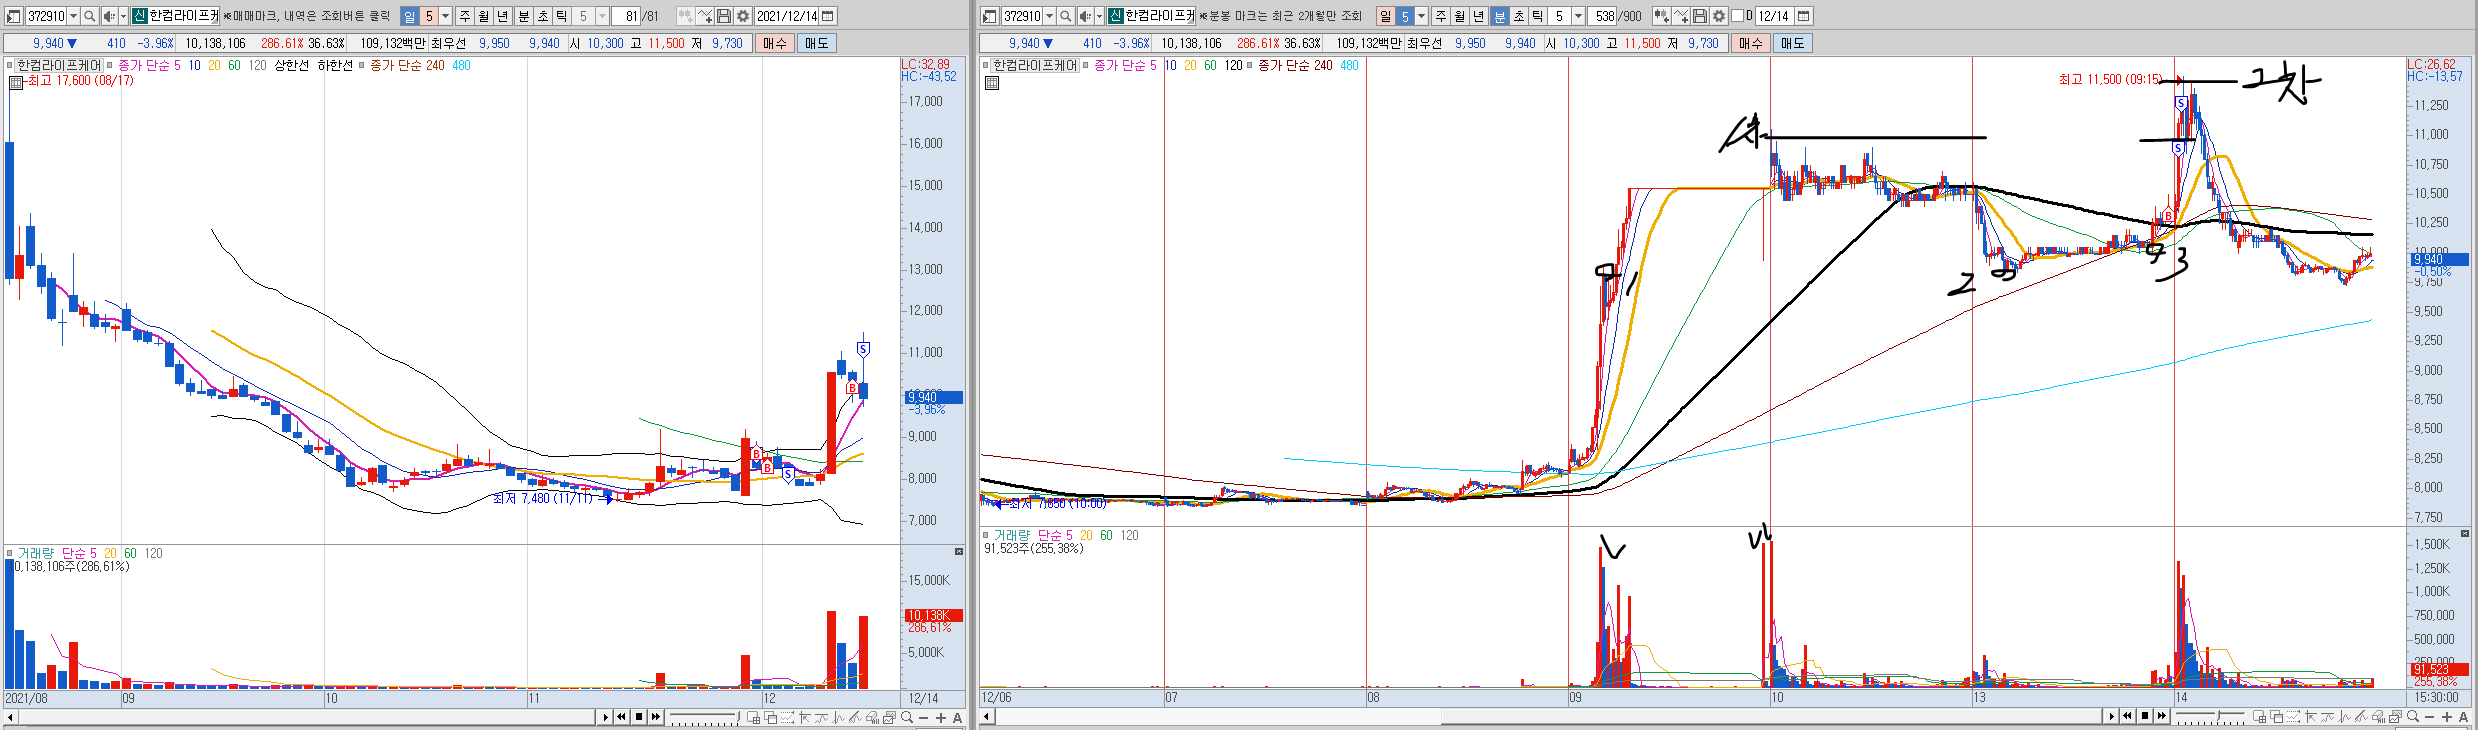Toggle the 거래량 legend square in the right volume pane
The width and height of the screenshot is (2478, 730).
pos(986,535)
